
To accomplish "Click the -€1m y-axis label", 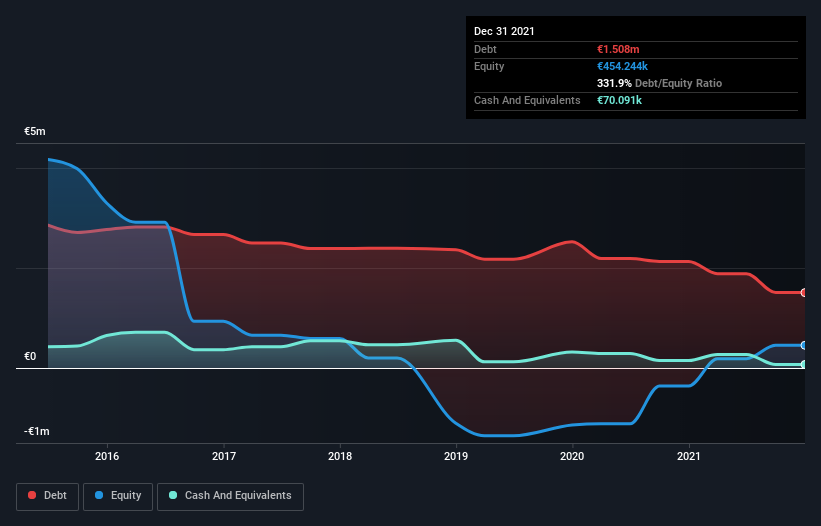I will pyautogui.click(x=37, y=431).
